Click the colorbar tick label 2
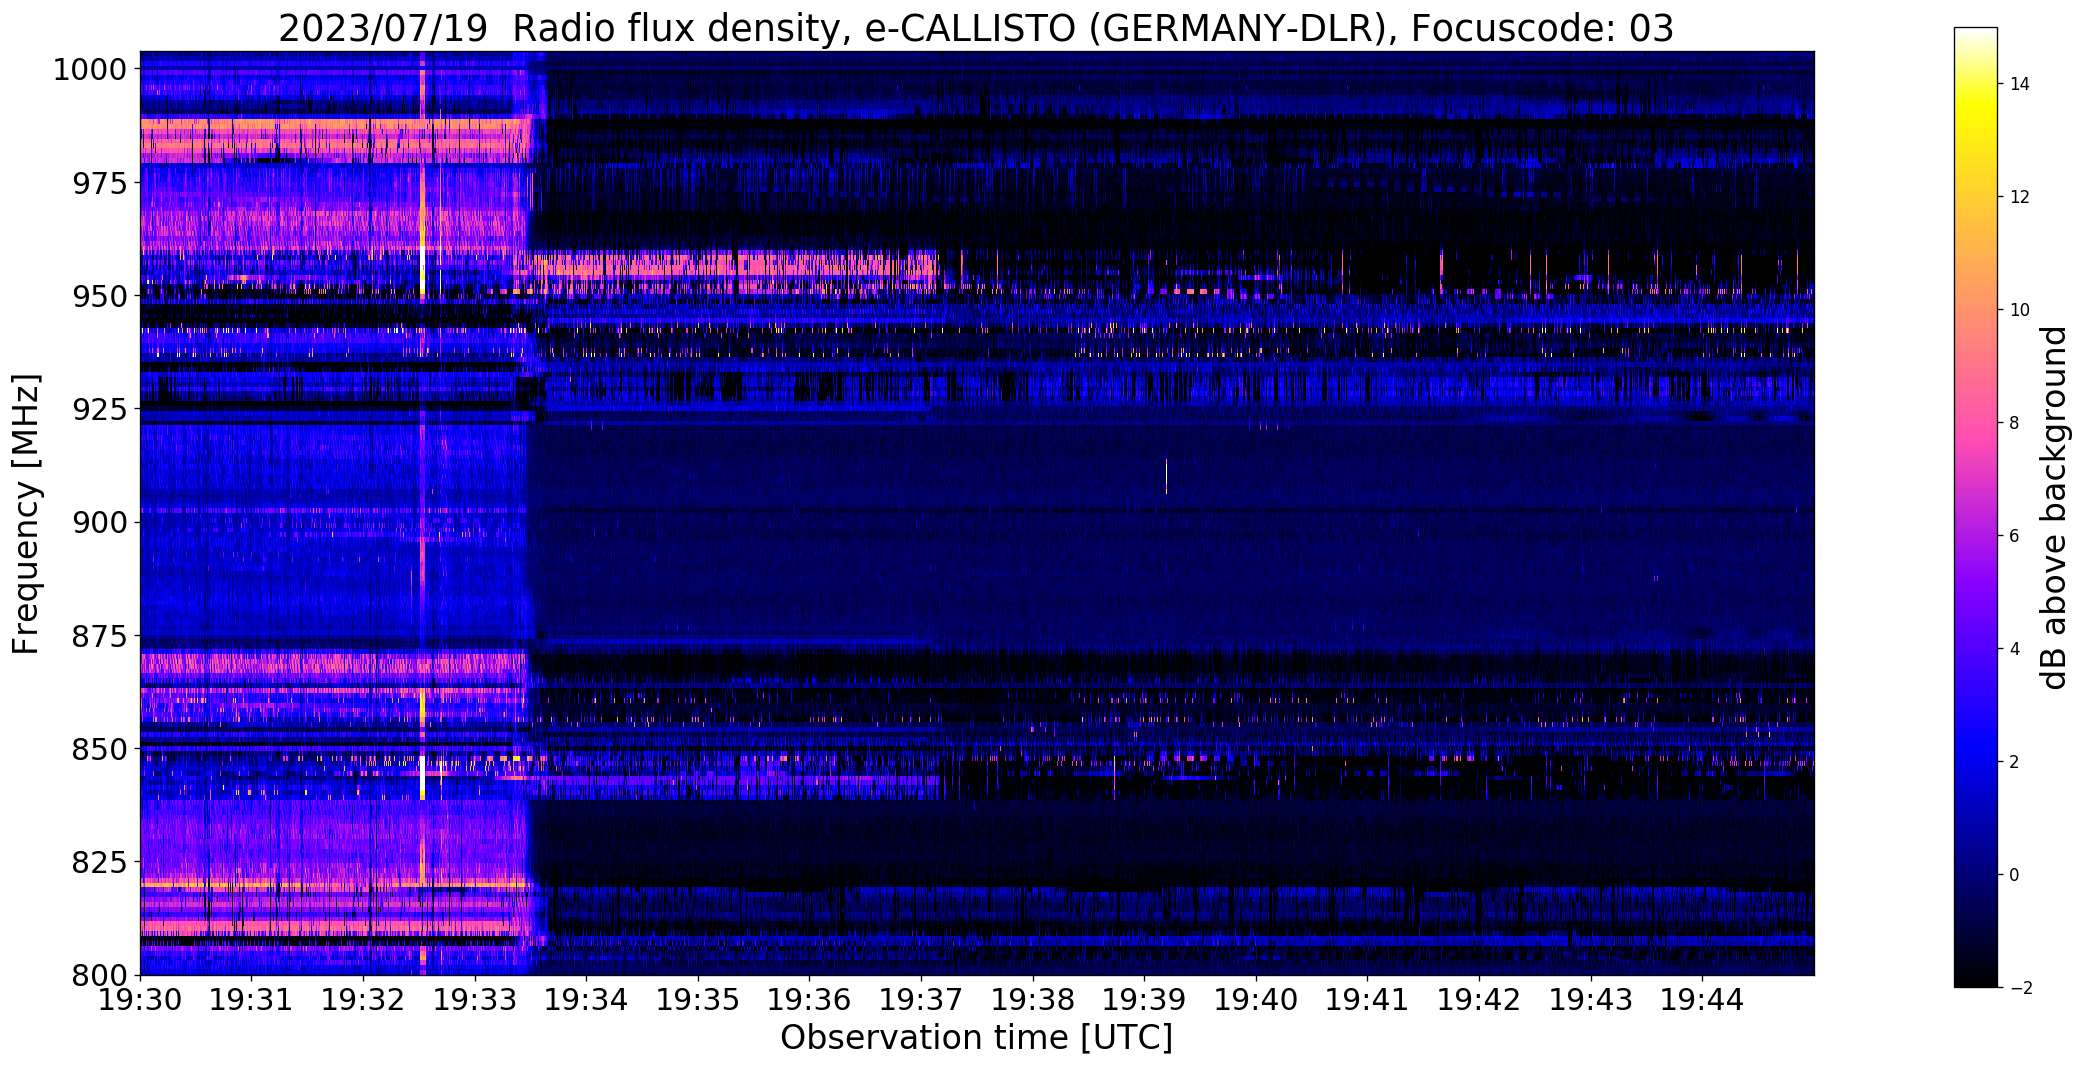2085x1067 pixels. coord(2014,762)
